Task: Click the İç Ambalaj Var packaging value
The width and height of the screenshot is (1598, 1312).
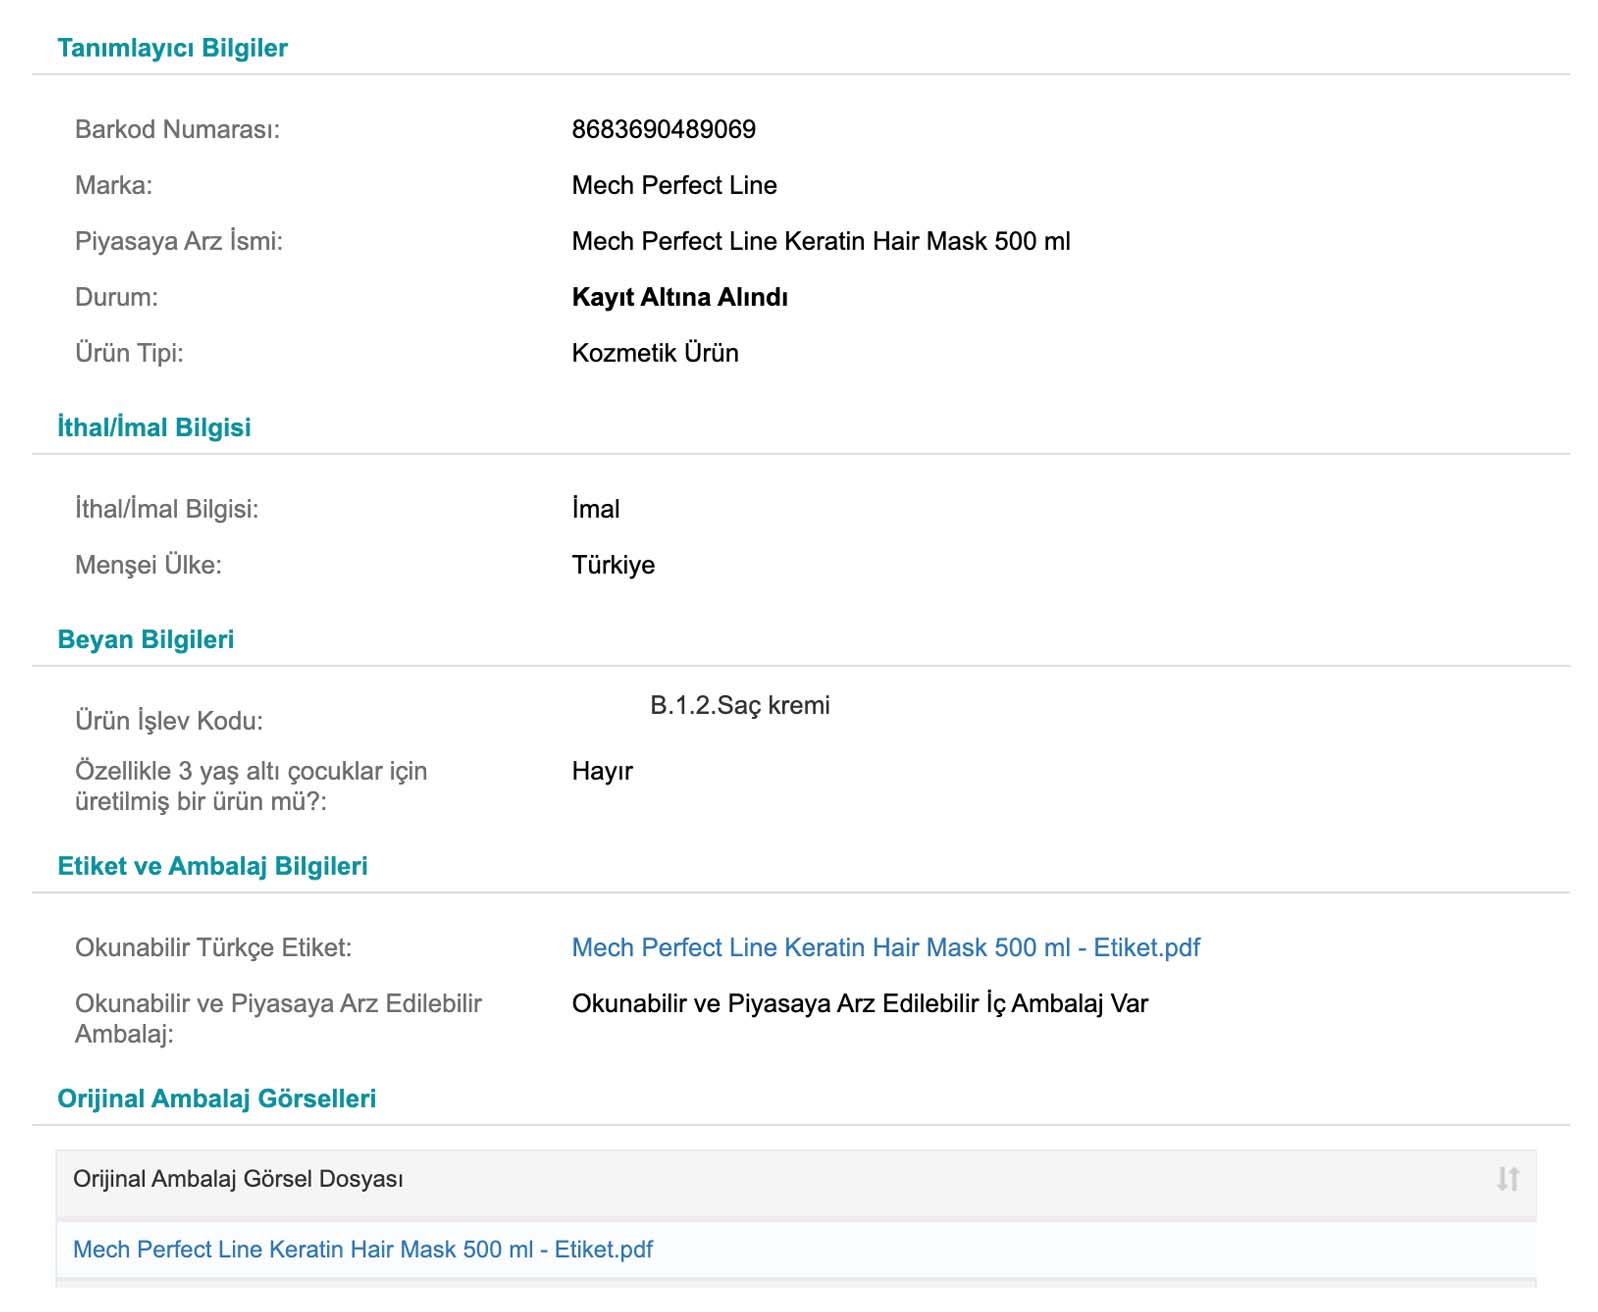Action: click(859, 1003)
